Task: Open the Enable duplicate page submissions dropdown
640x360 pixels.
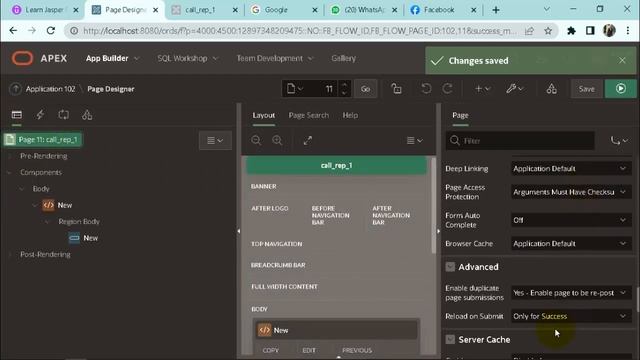Action: click(x=571, y=293)
